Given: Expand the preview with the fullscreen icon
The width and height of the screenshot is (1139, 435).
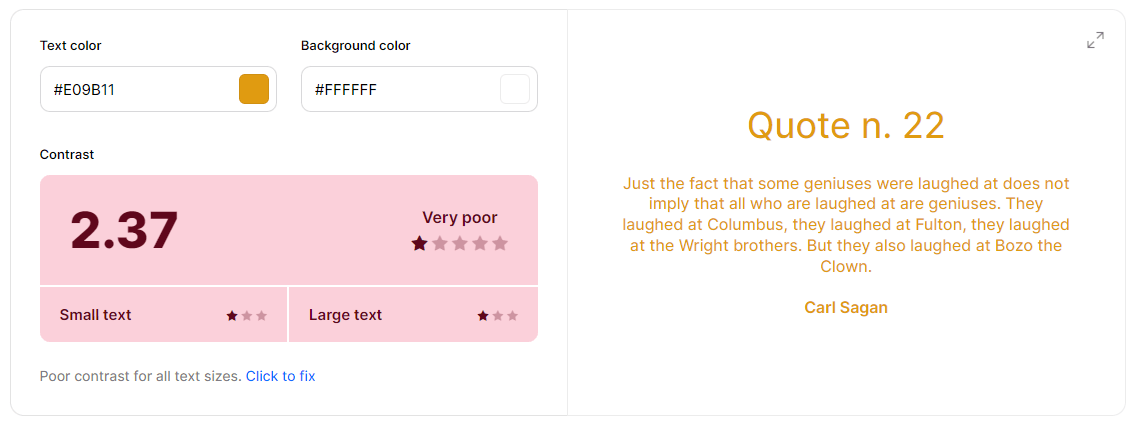Looking at the screenshot, I should 1095,41.
